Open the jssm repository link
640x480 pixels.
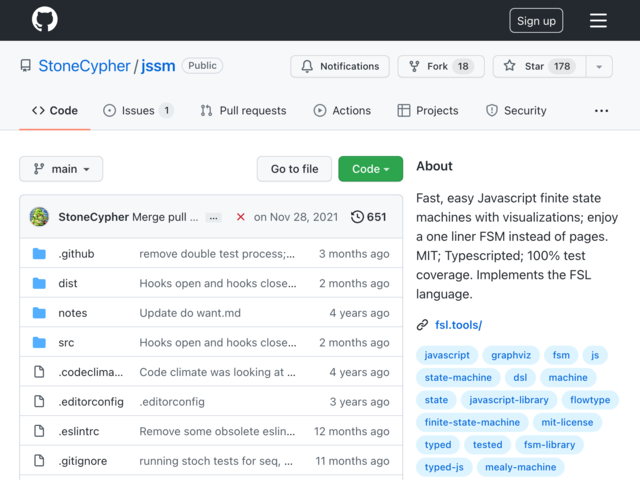158,66
